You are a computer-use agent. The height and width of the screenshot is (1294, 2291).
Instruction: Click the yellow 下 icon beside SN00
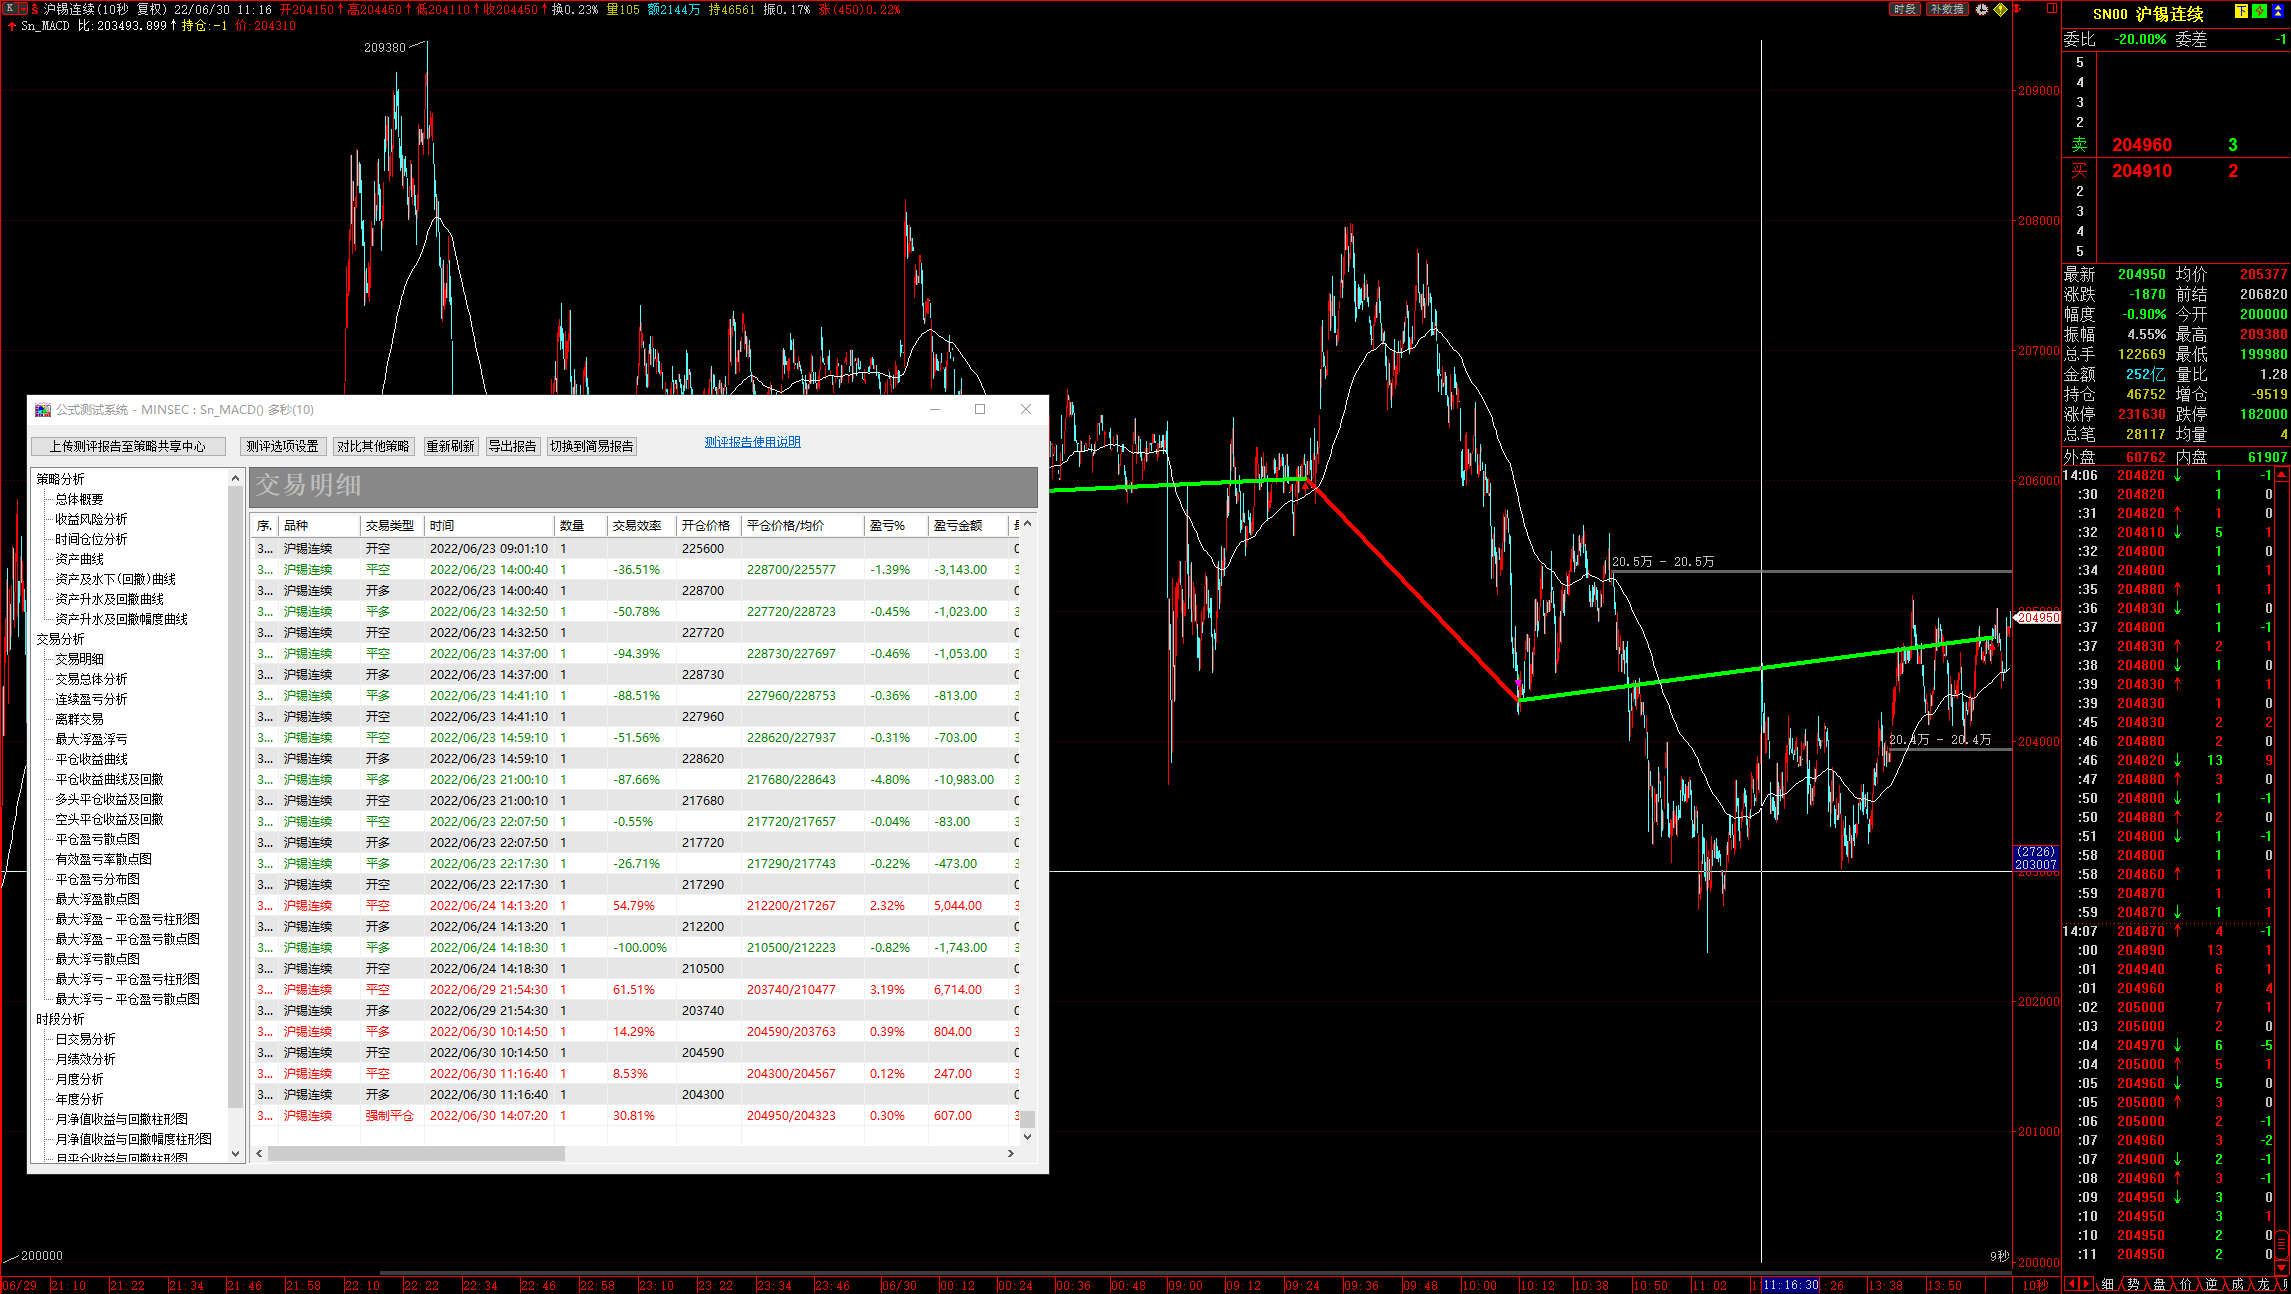(x=2241, y=11)
